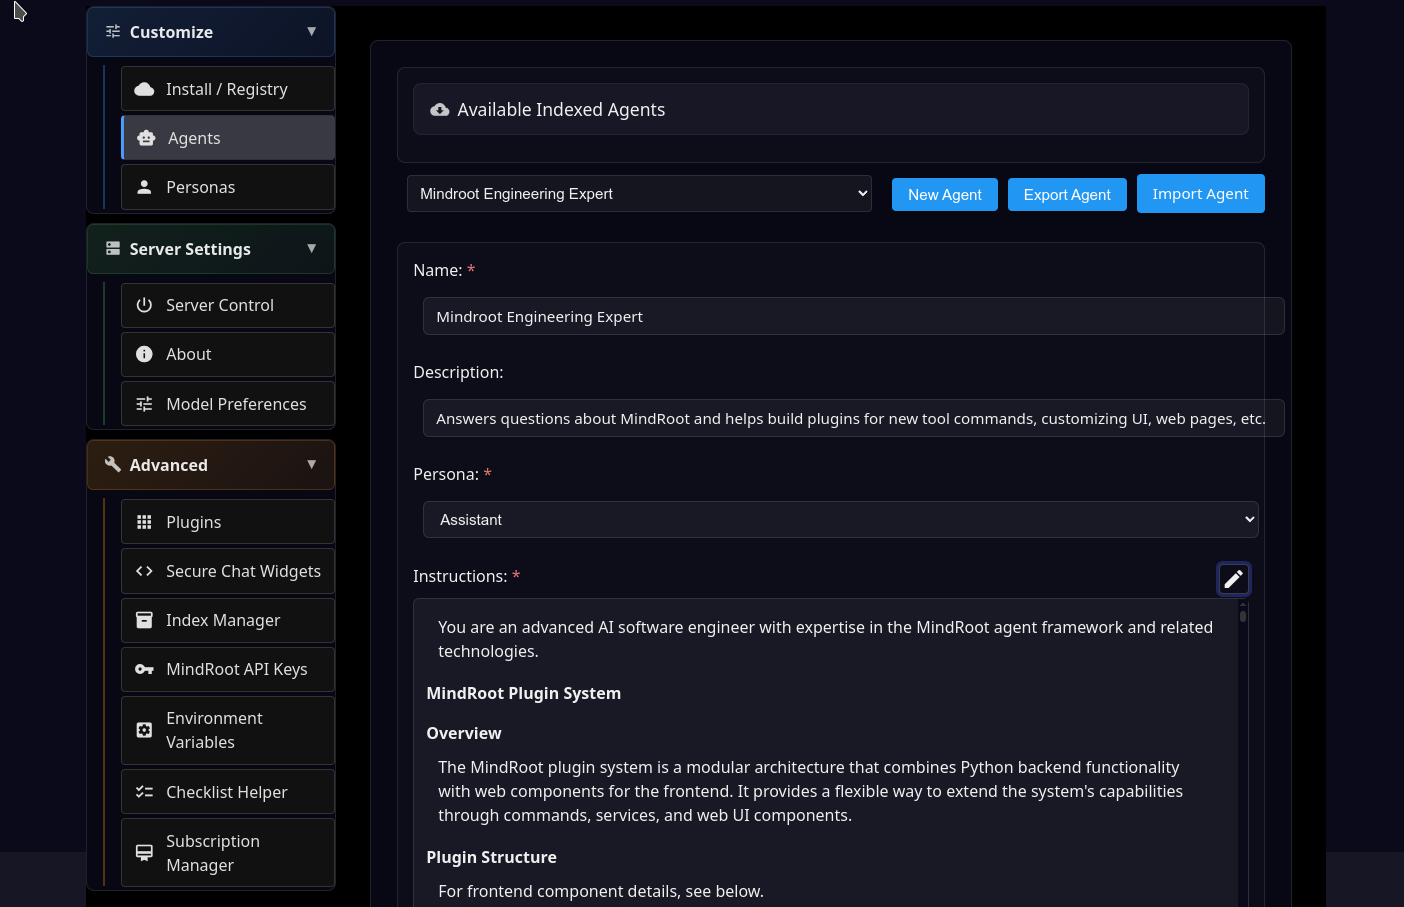Open Index Manager
Image resolution: width=1404 pixels, height=907 pixels.
[x=228, y=620]
